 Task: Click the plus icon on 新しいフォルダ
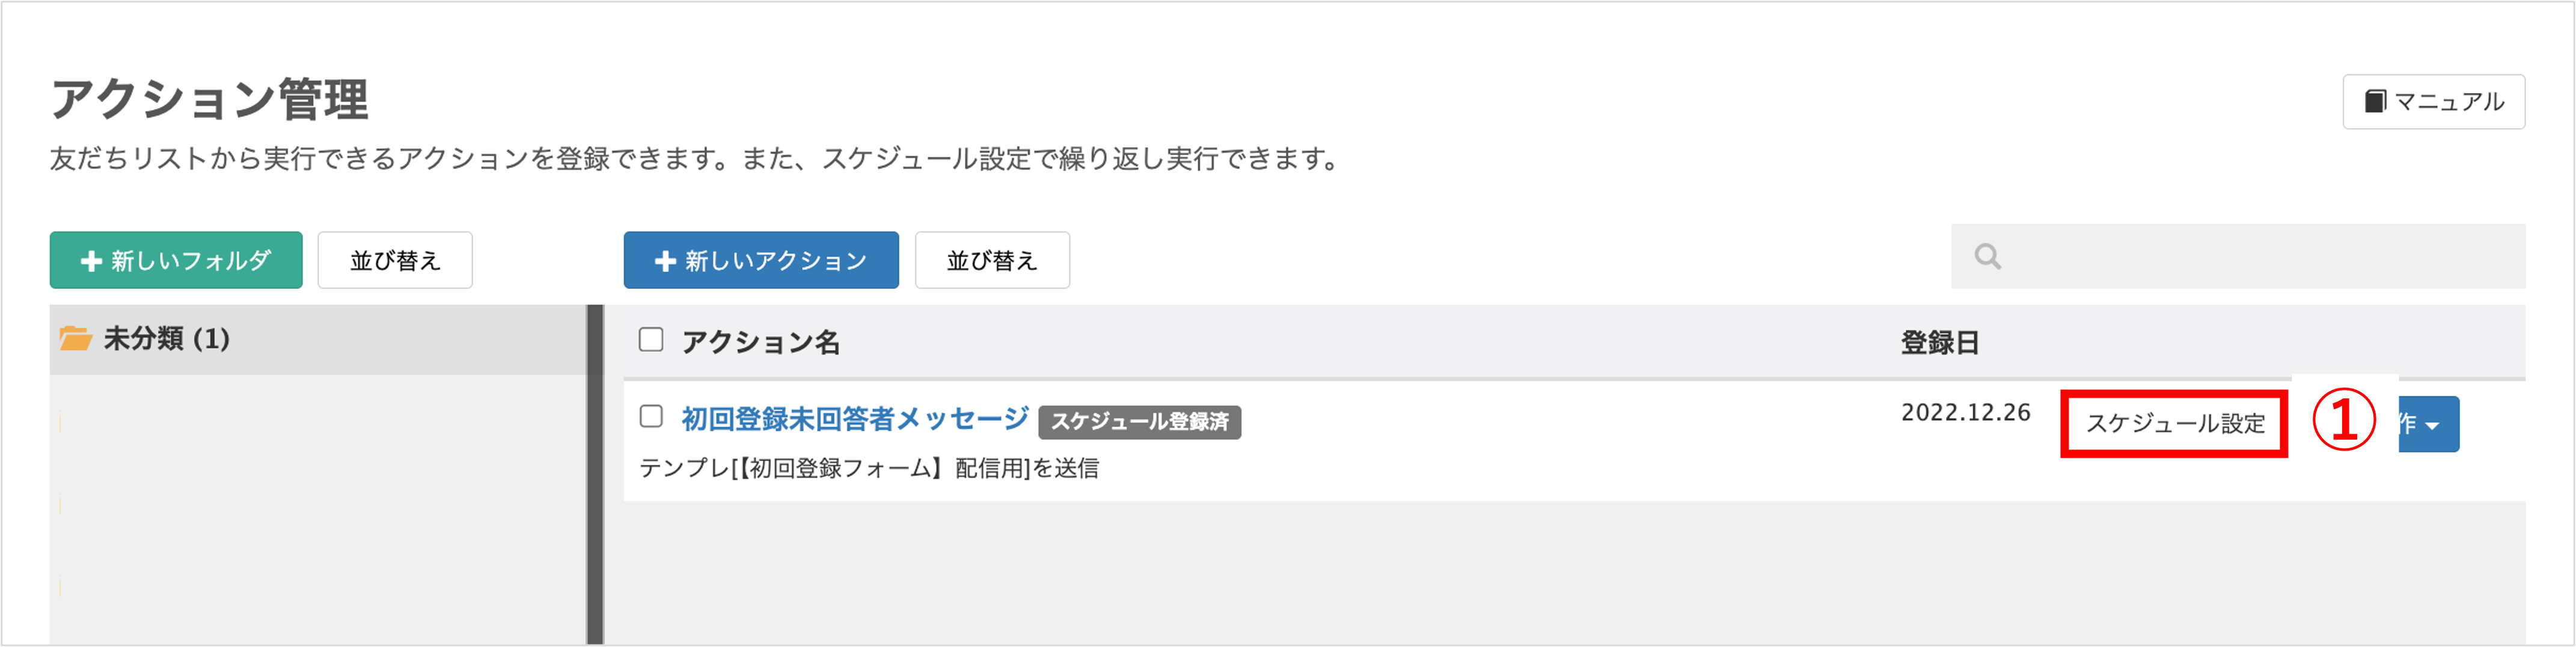click(x=91, y=261)
